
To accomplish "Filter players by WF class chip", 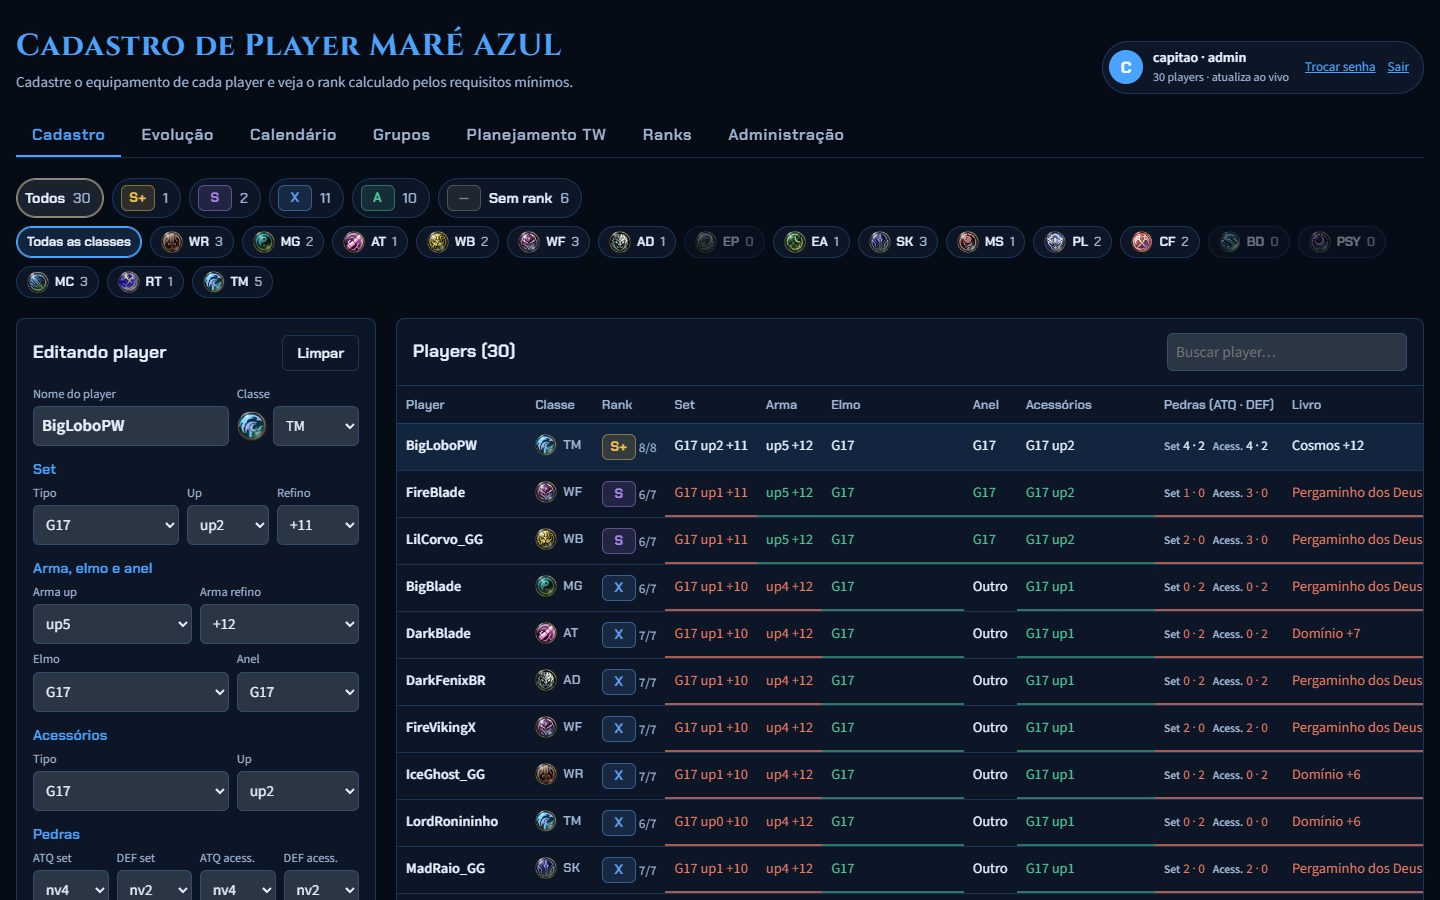I will coord(549,242).
